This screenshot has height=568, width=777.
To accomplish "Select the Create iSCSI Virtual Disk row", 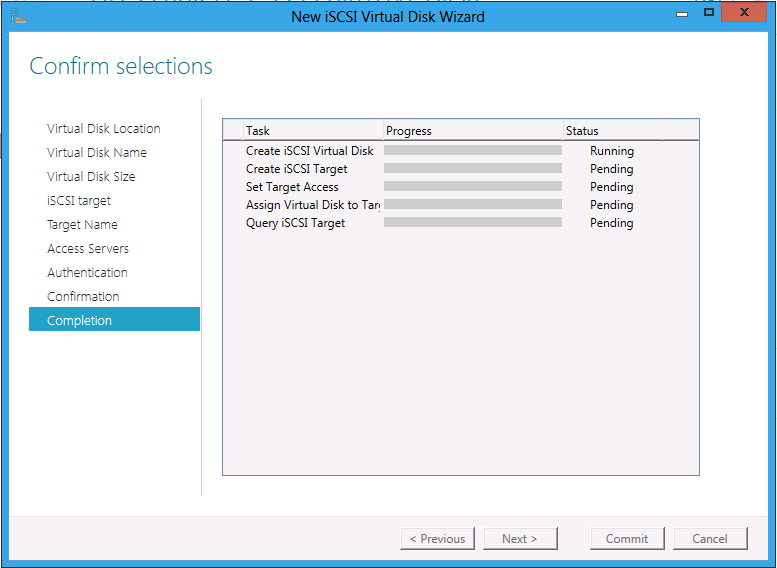I will pyautogui.click(x=461, y=151).
